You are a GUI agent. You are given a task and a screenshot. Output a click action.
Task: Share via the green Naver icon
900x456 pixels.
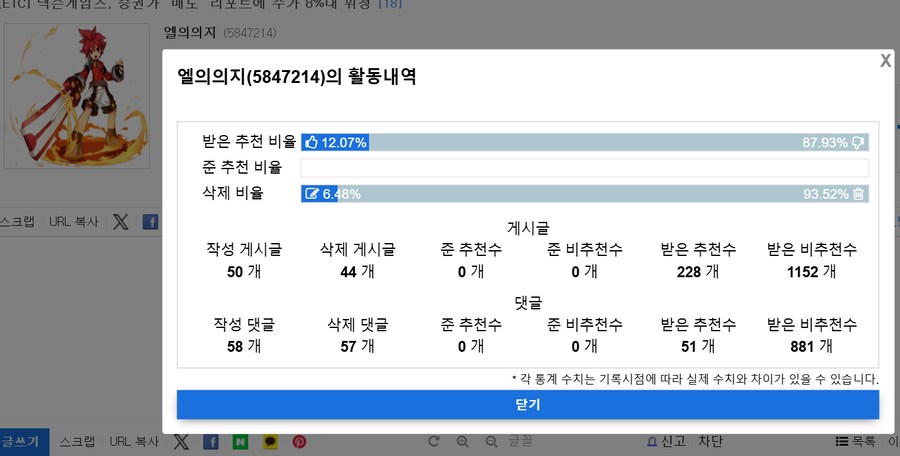click(240, 442)
